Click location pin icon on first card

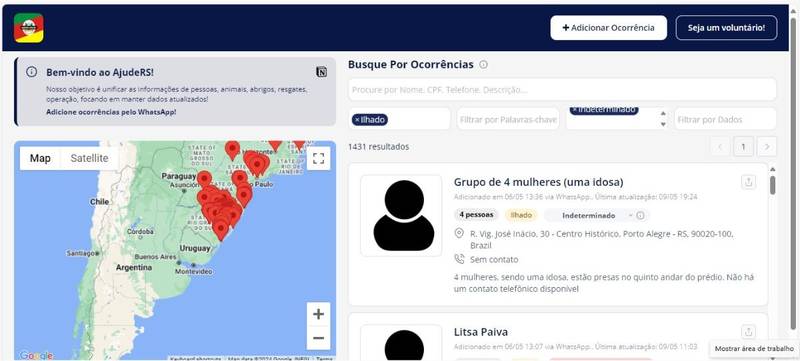point(459,234)
